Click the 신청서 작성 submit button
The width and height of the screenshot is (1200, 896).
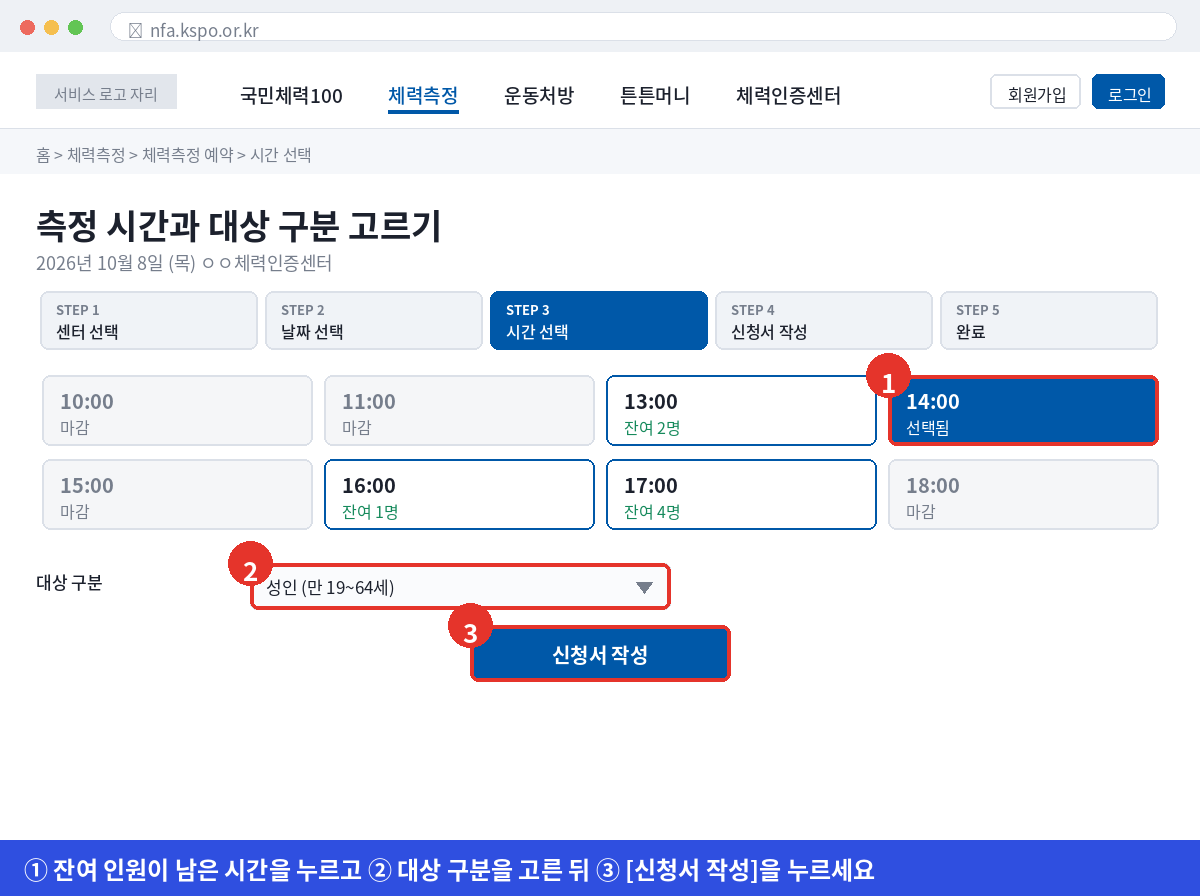click(x=600, y=655)
